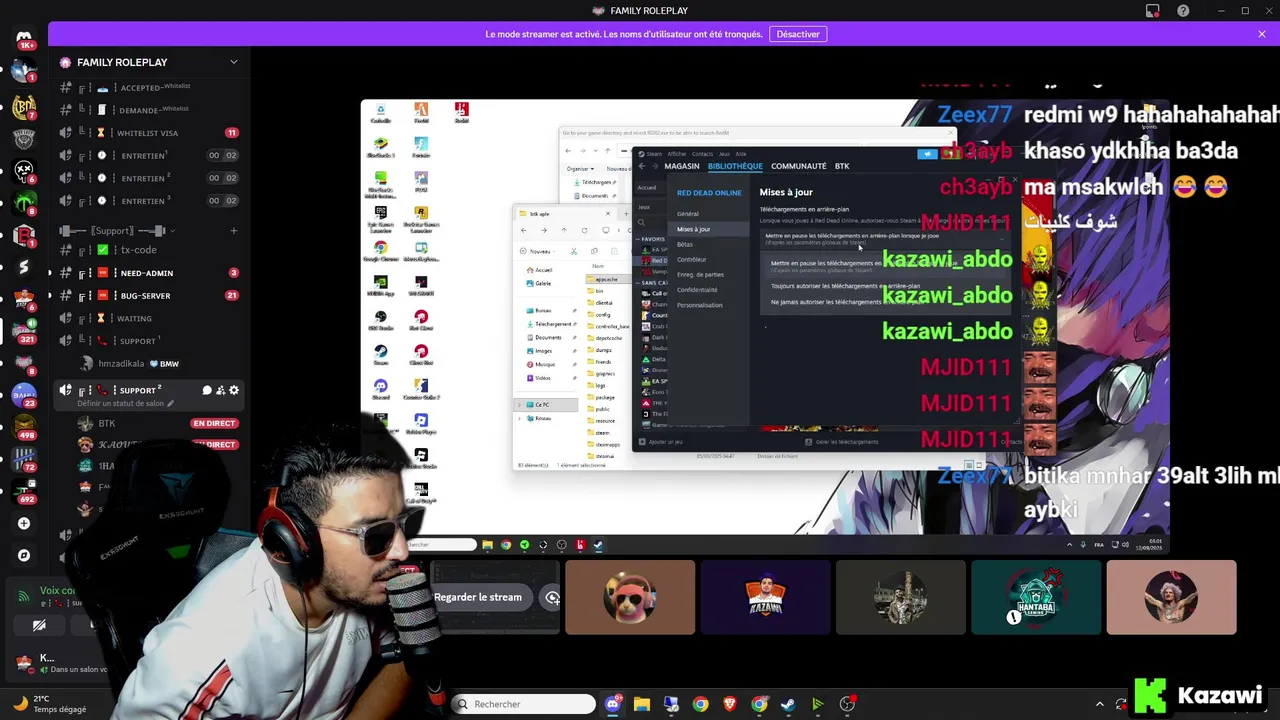Add a server with the plus icon
The height and width of the screenshot is (720, 1280).
24,523
